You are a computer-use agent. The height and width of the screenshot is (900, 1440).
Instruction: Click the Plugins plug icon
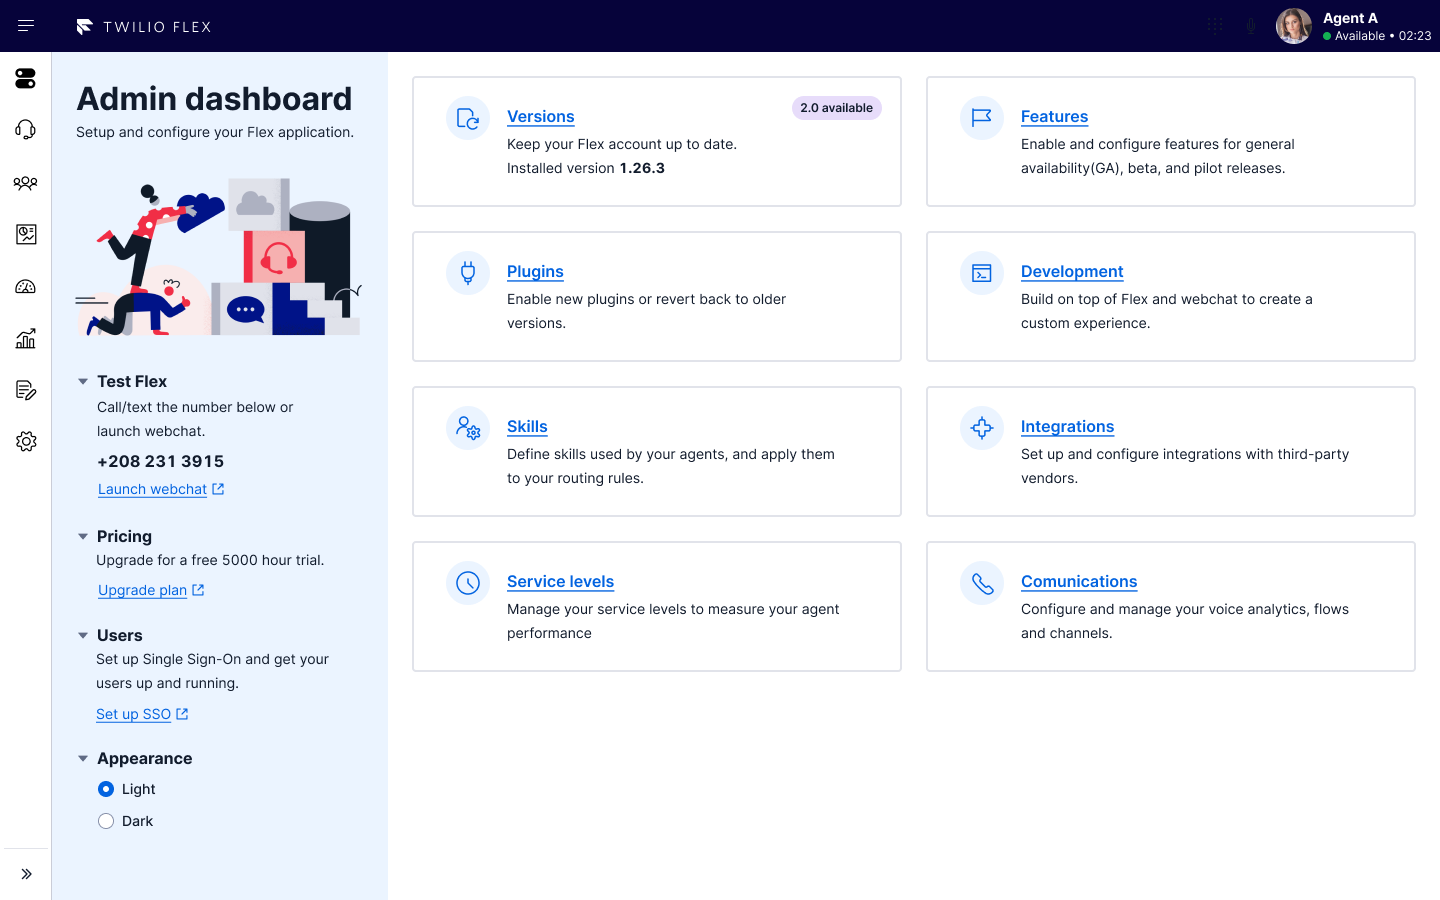click(468, 273)
